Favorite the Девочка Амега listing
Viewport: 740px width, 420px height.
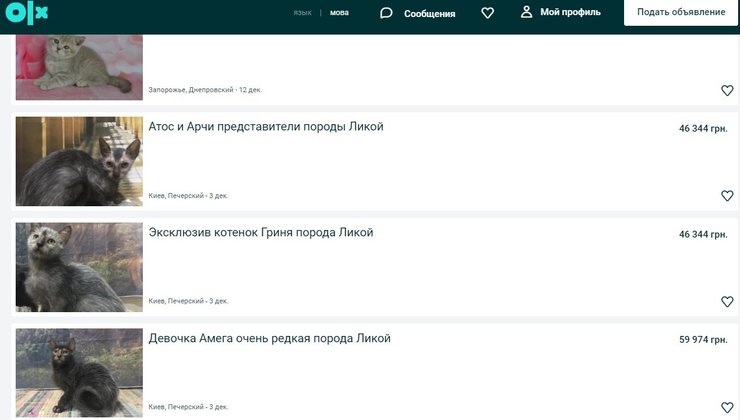click(727, 407)
